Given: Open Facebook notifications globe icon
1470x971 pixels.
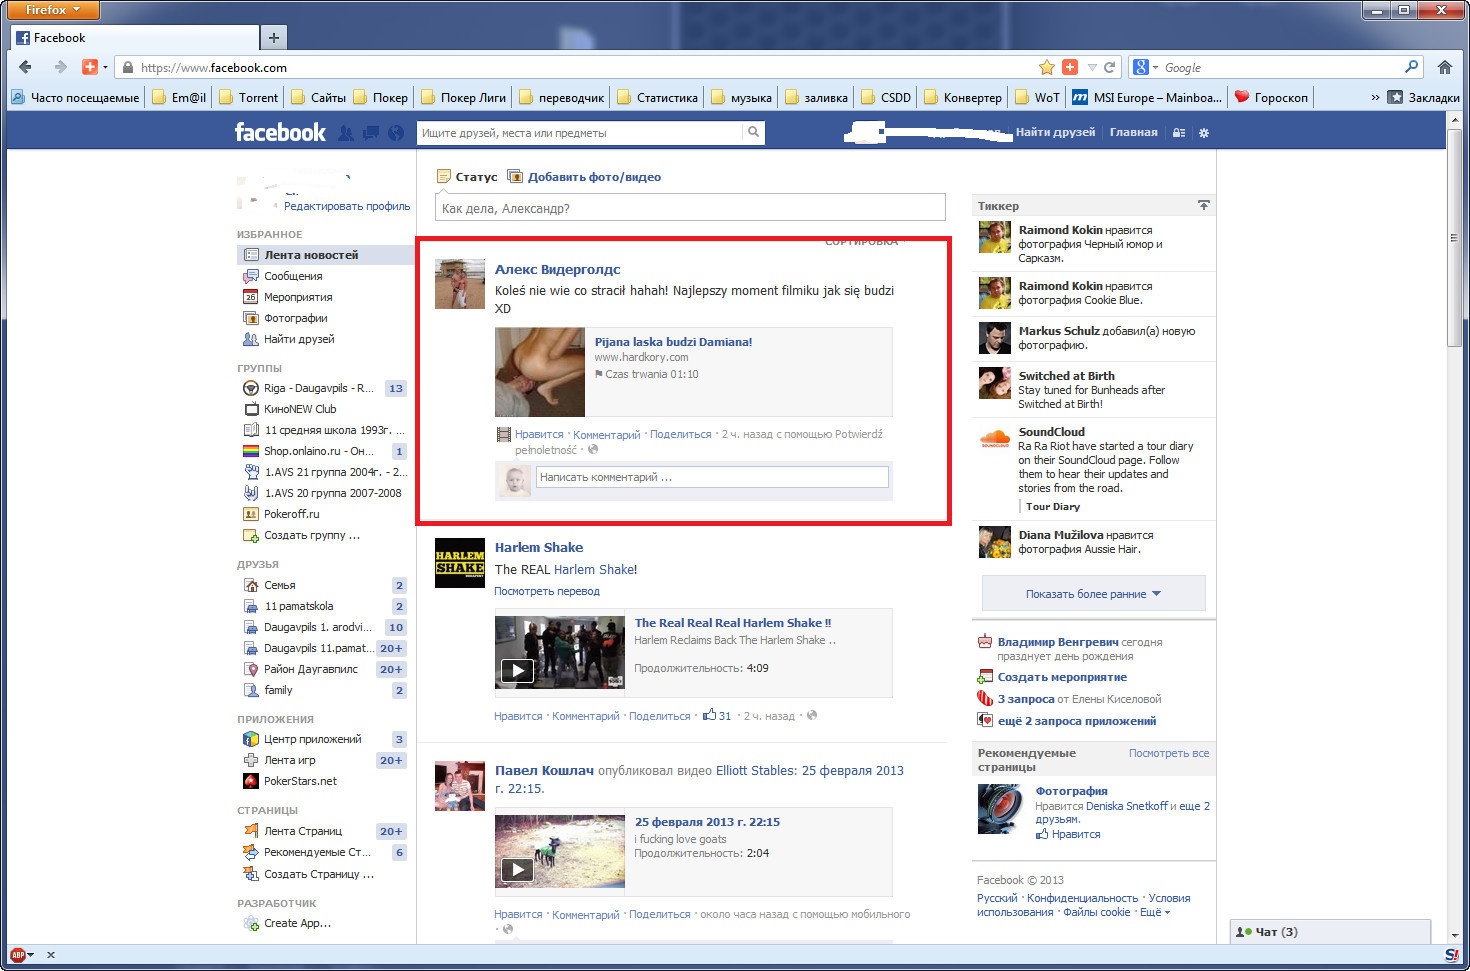Looking at the screenshot, I should [396, 133].
